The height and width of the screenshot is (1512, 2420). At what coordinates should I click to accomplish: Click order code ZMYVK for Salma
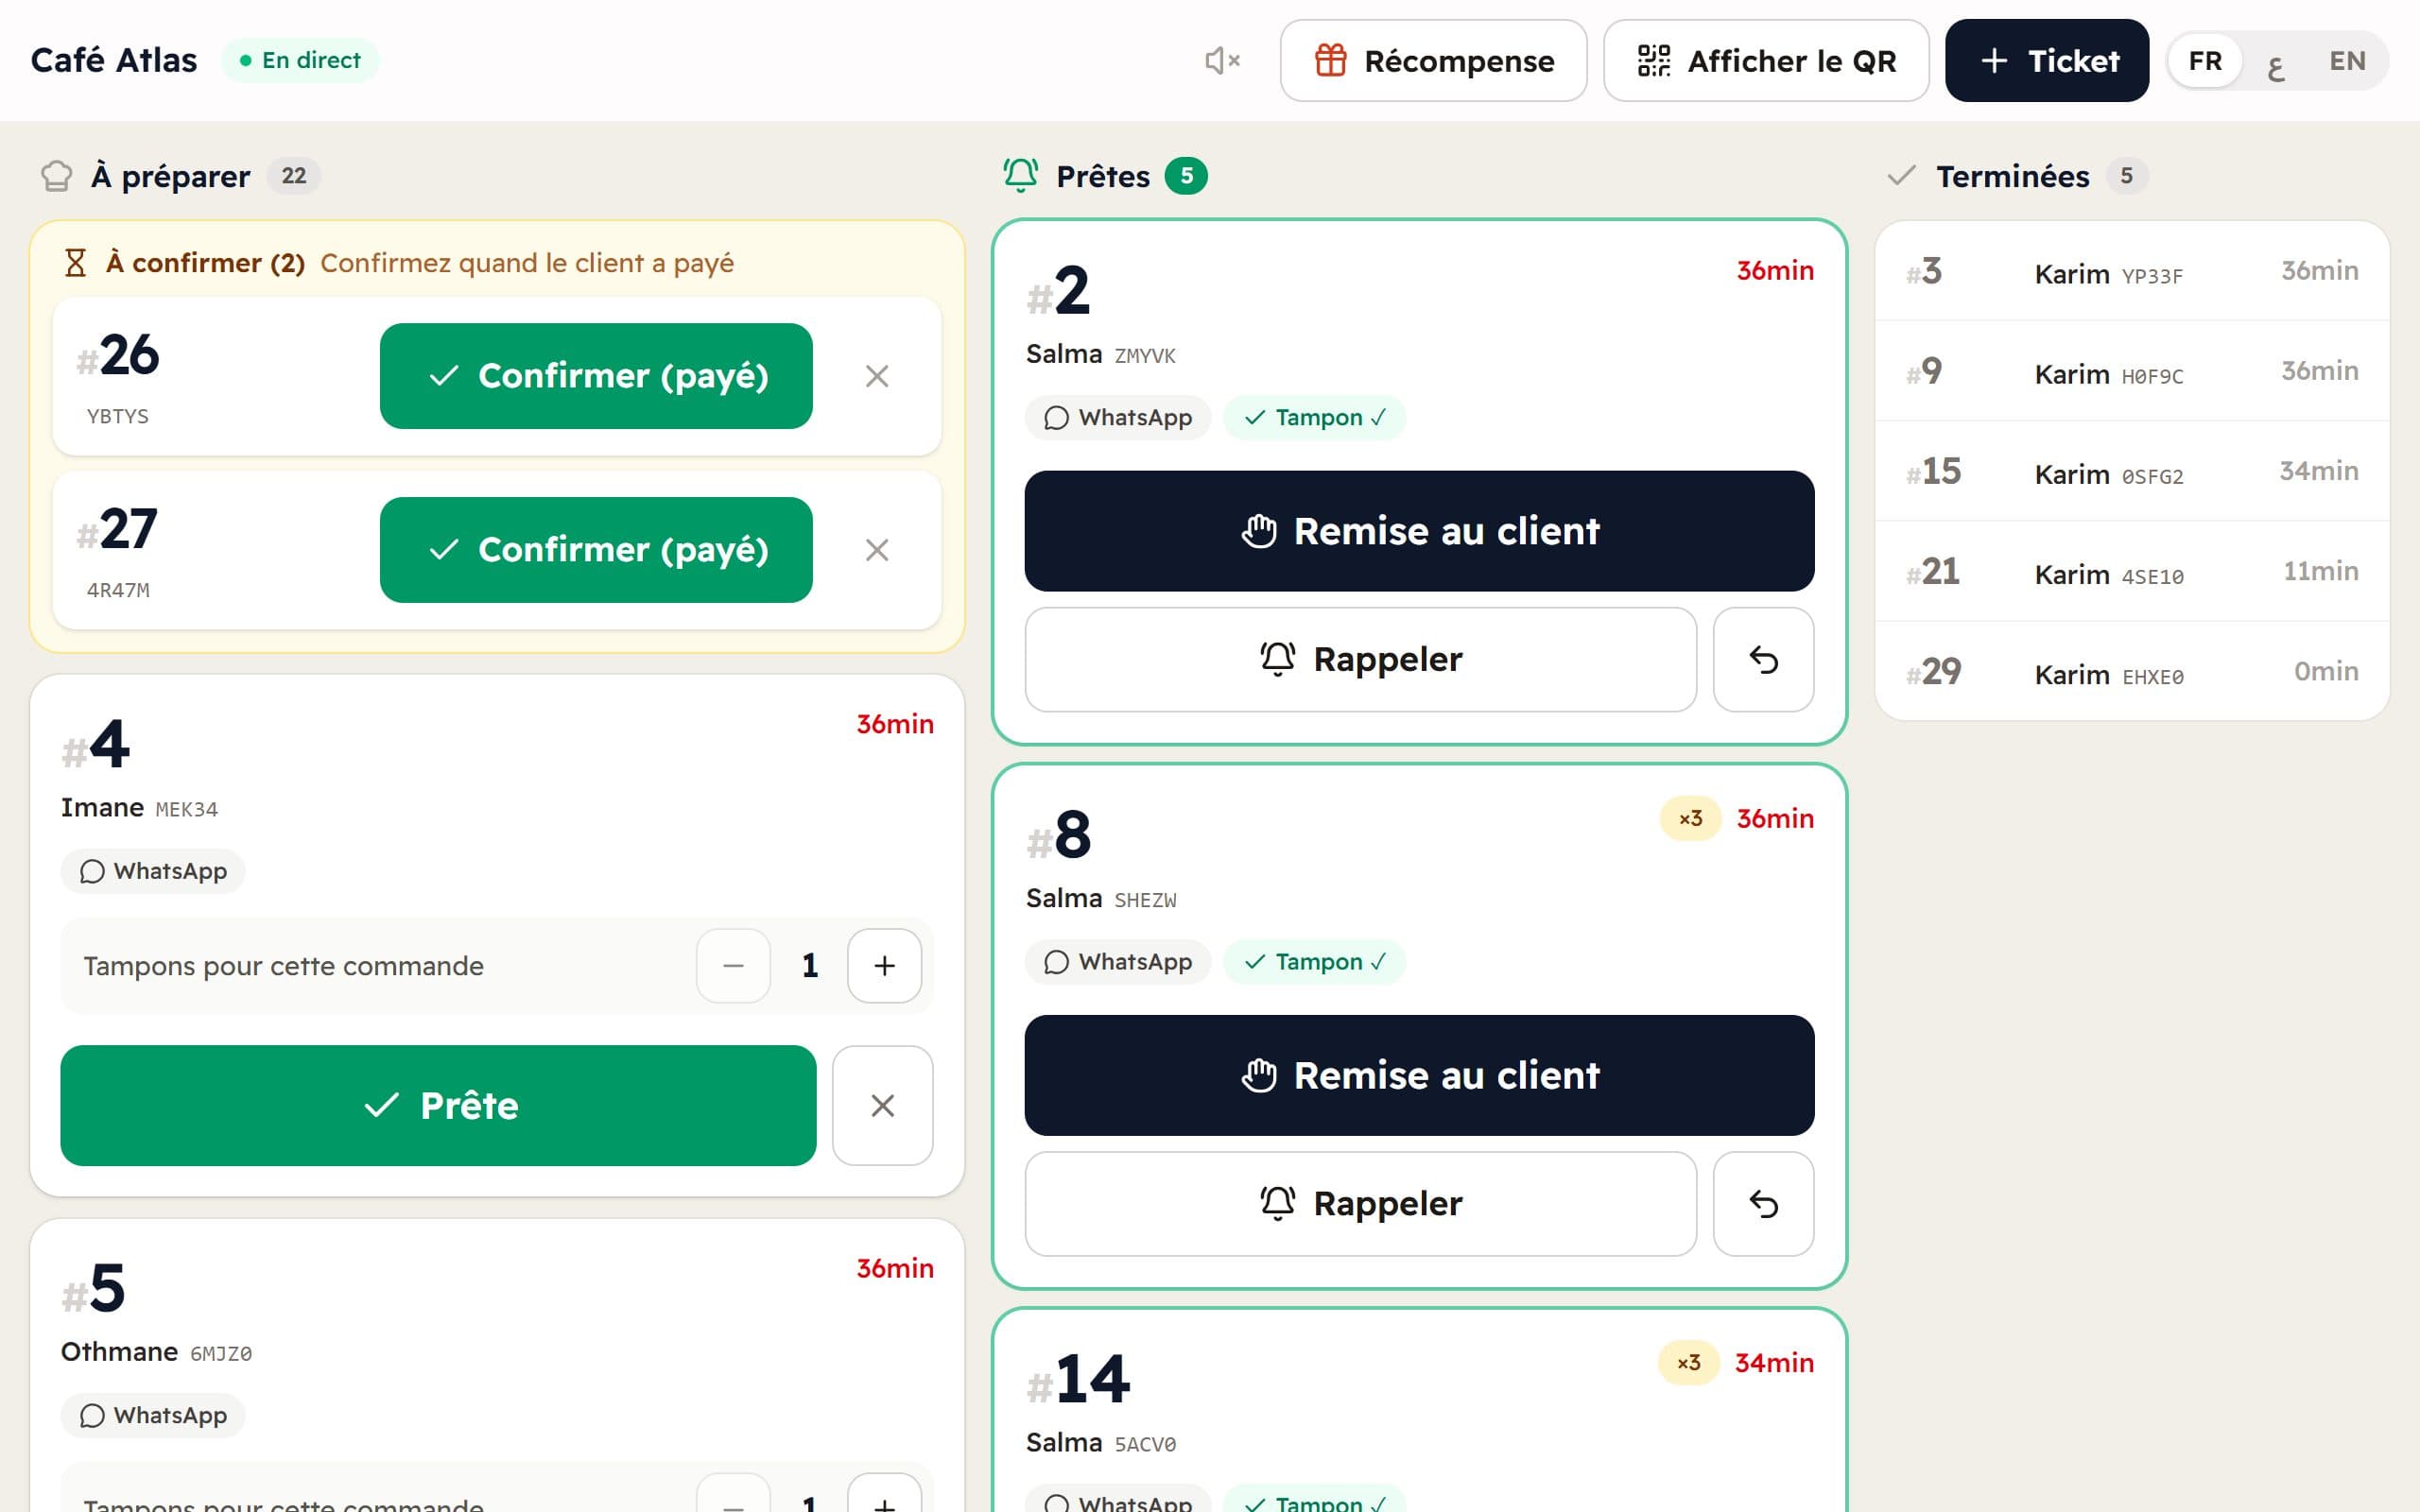1145,356
